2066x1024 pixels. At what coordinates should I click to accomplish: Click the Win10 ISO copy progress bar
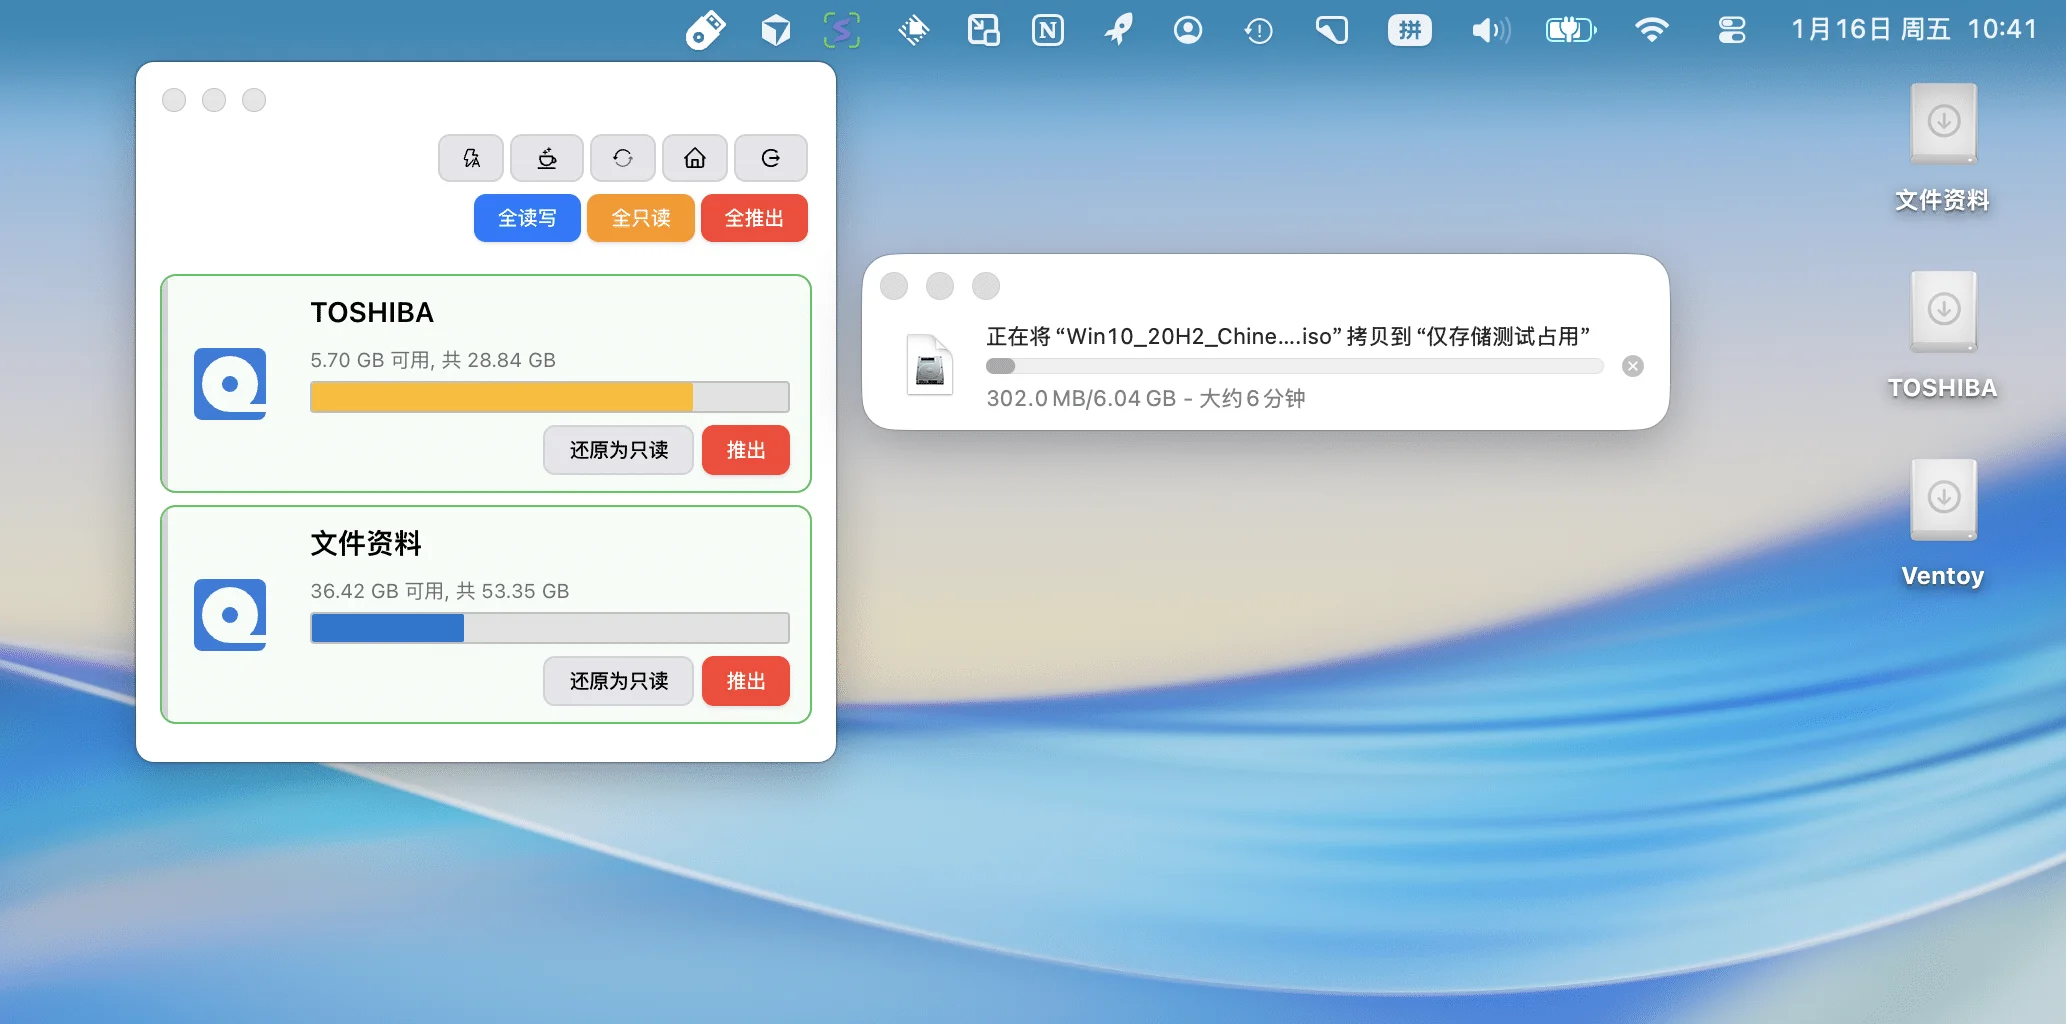pyautogui.click(x=1294, y=366)
